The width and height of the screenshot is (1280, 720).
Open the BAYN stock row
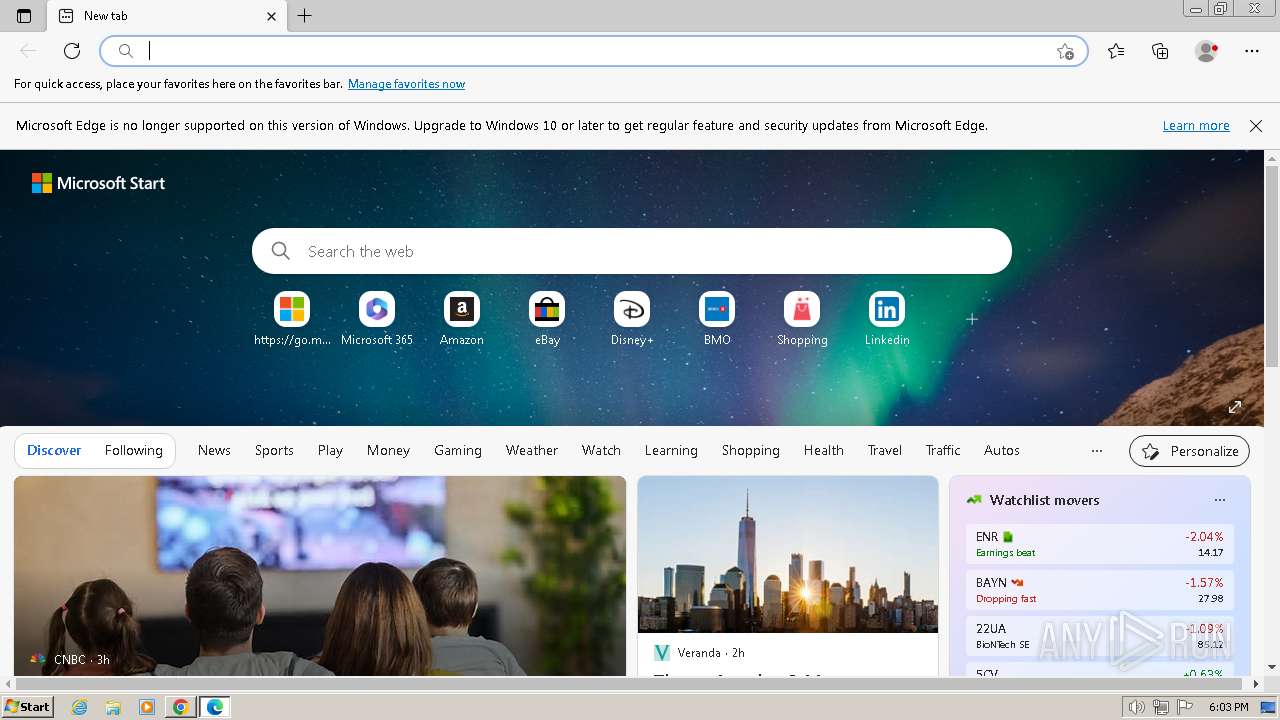point(1100,590)
